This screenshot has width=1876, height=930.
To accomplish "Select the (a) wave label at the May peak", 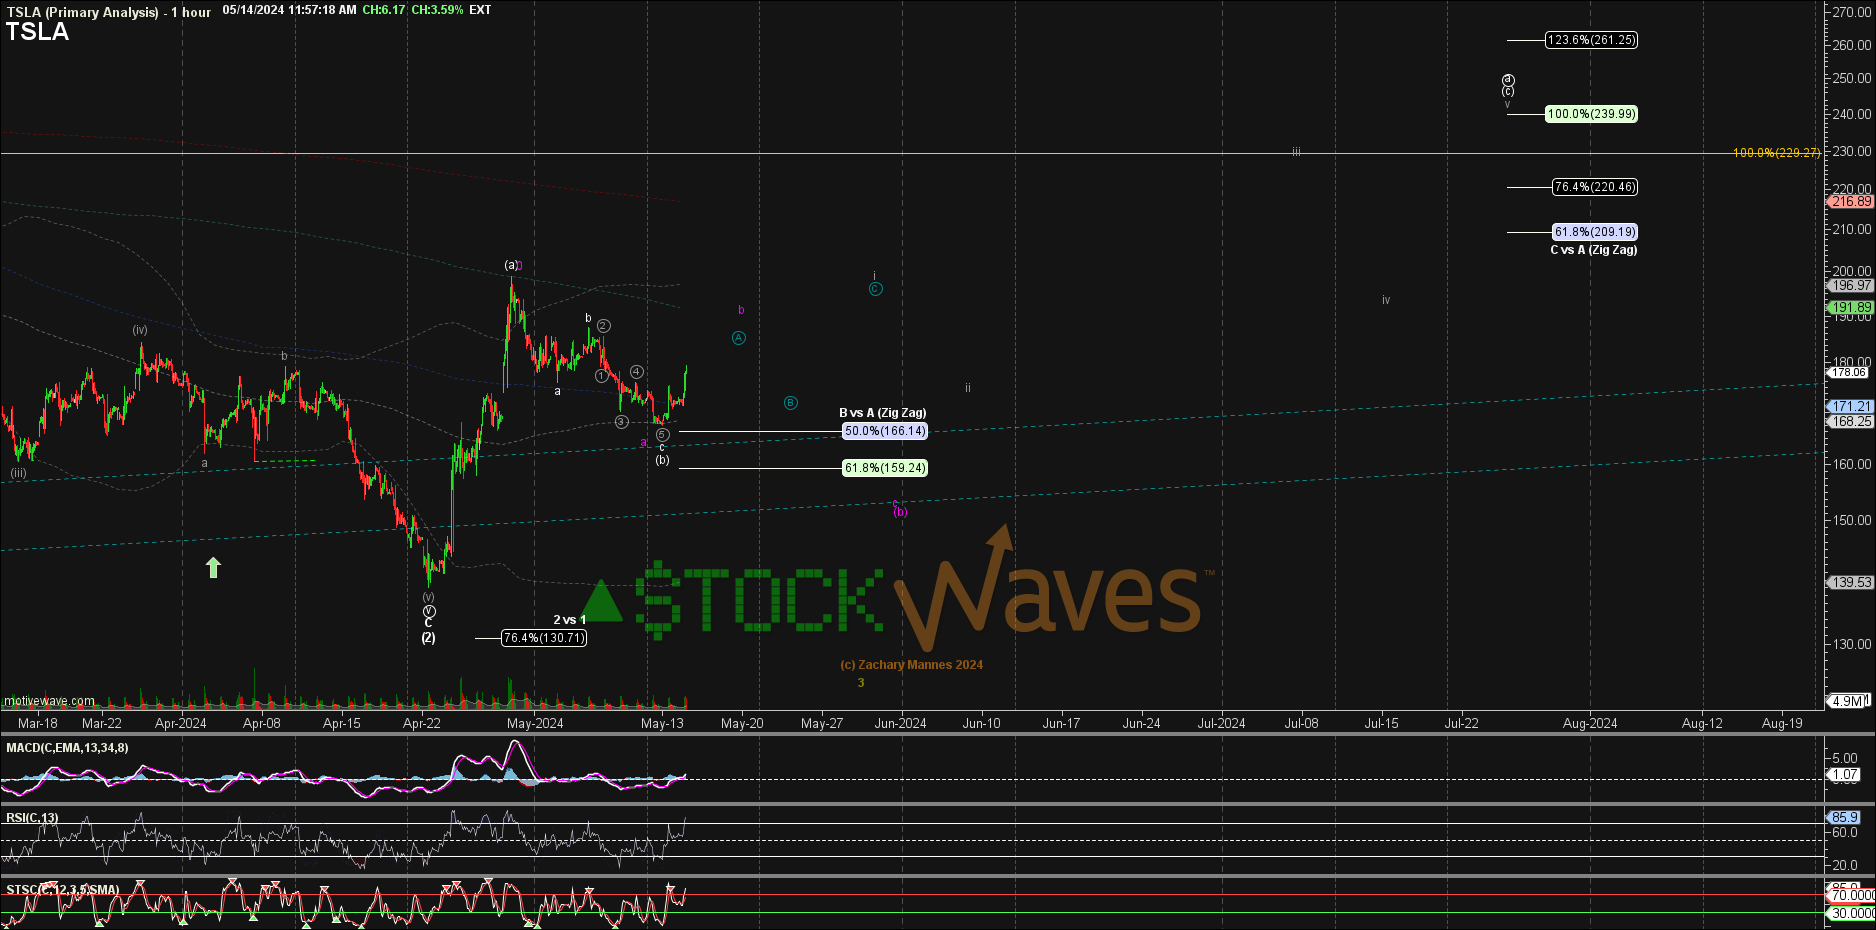I will (511, 265).
